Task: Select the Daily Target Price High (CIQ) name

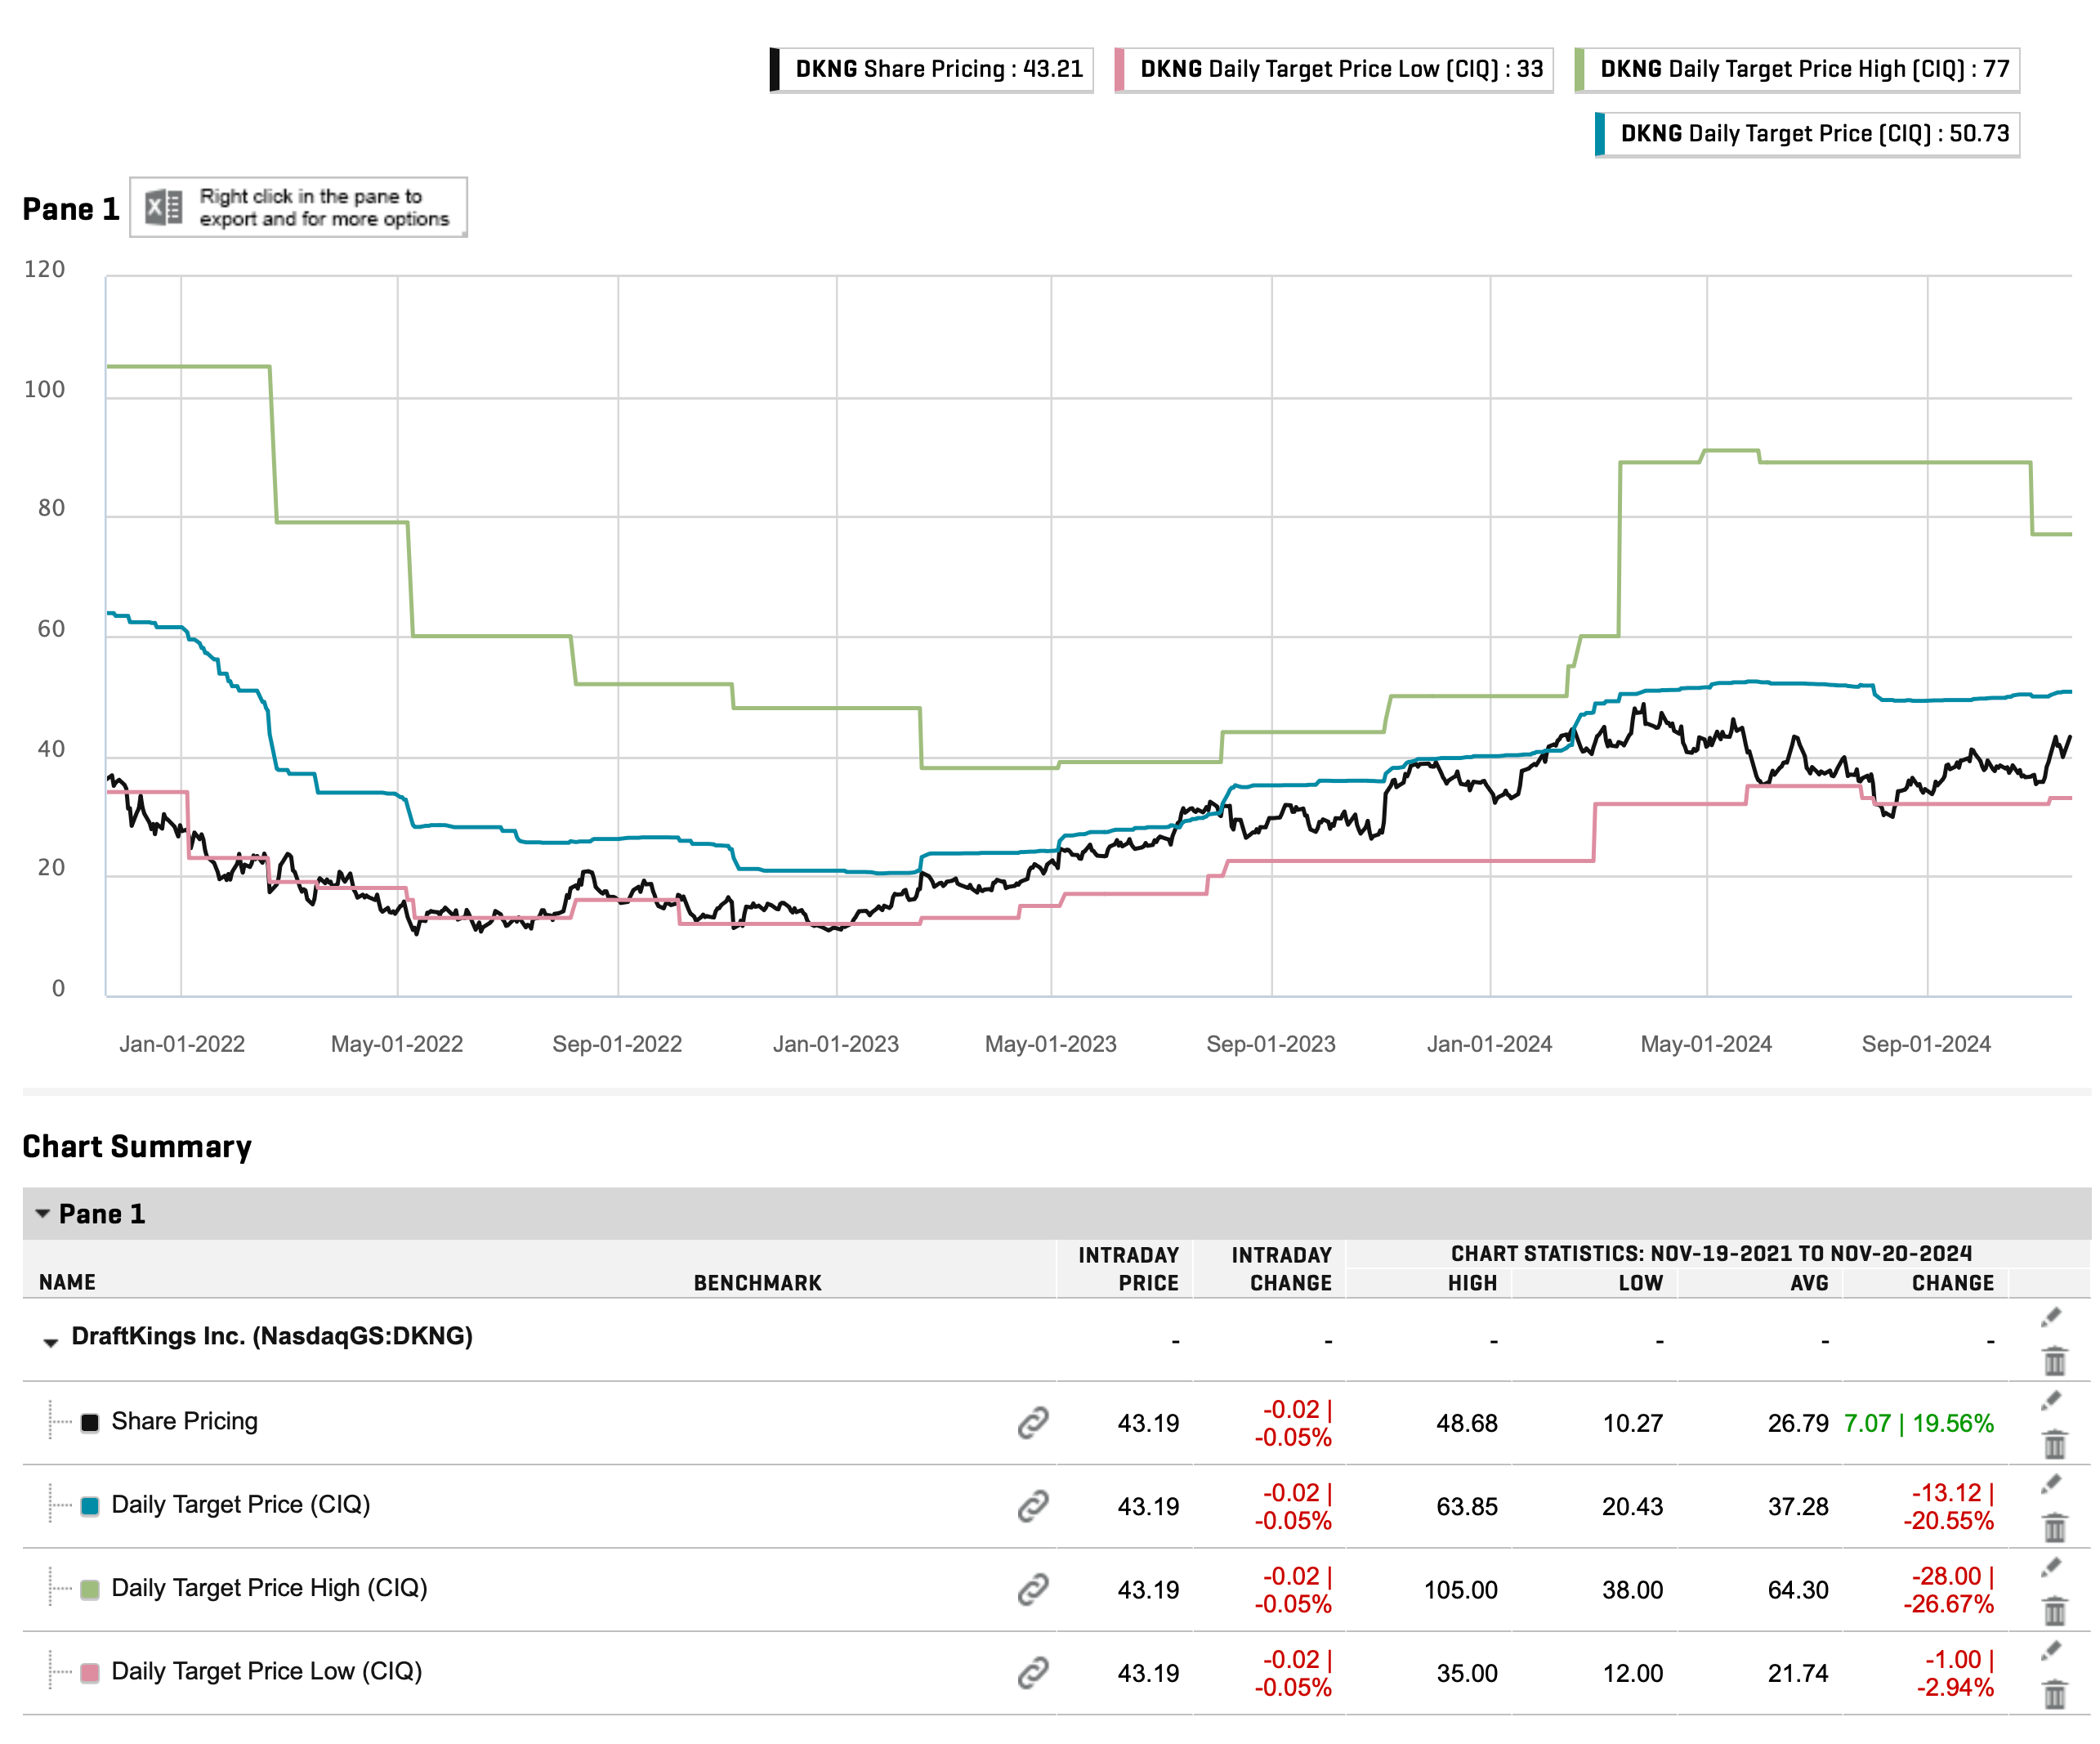Action: pyautogui.click(x=269, y=1587)
